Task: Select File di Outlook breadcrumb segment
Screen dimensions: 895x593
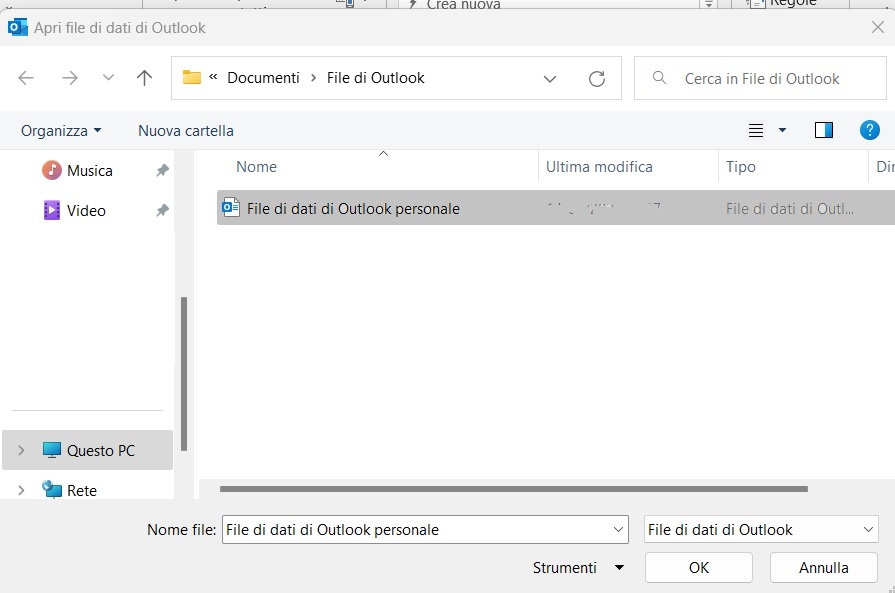Action: point(376,78)
